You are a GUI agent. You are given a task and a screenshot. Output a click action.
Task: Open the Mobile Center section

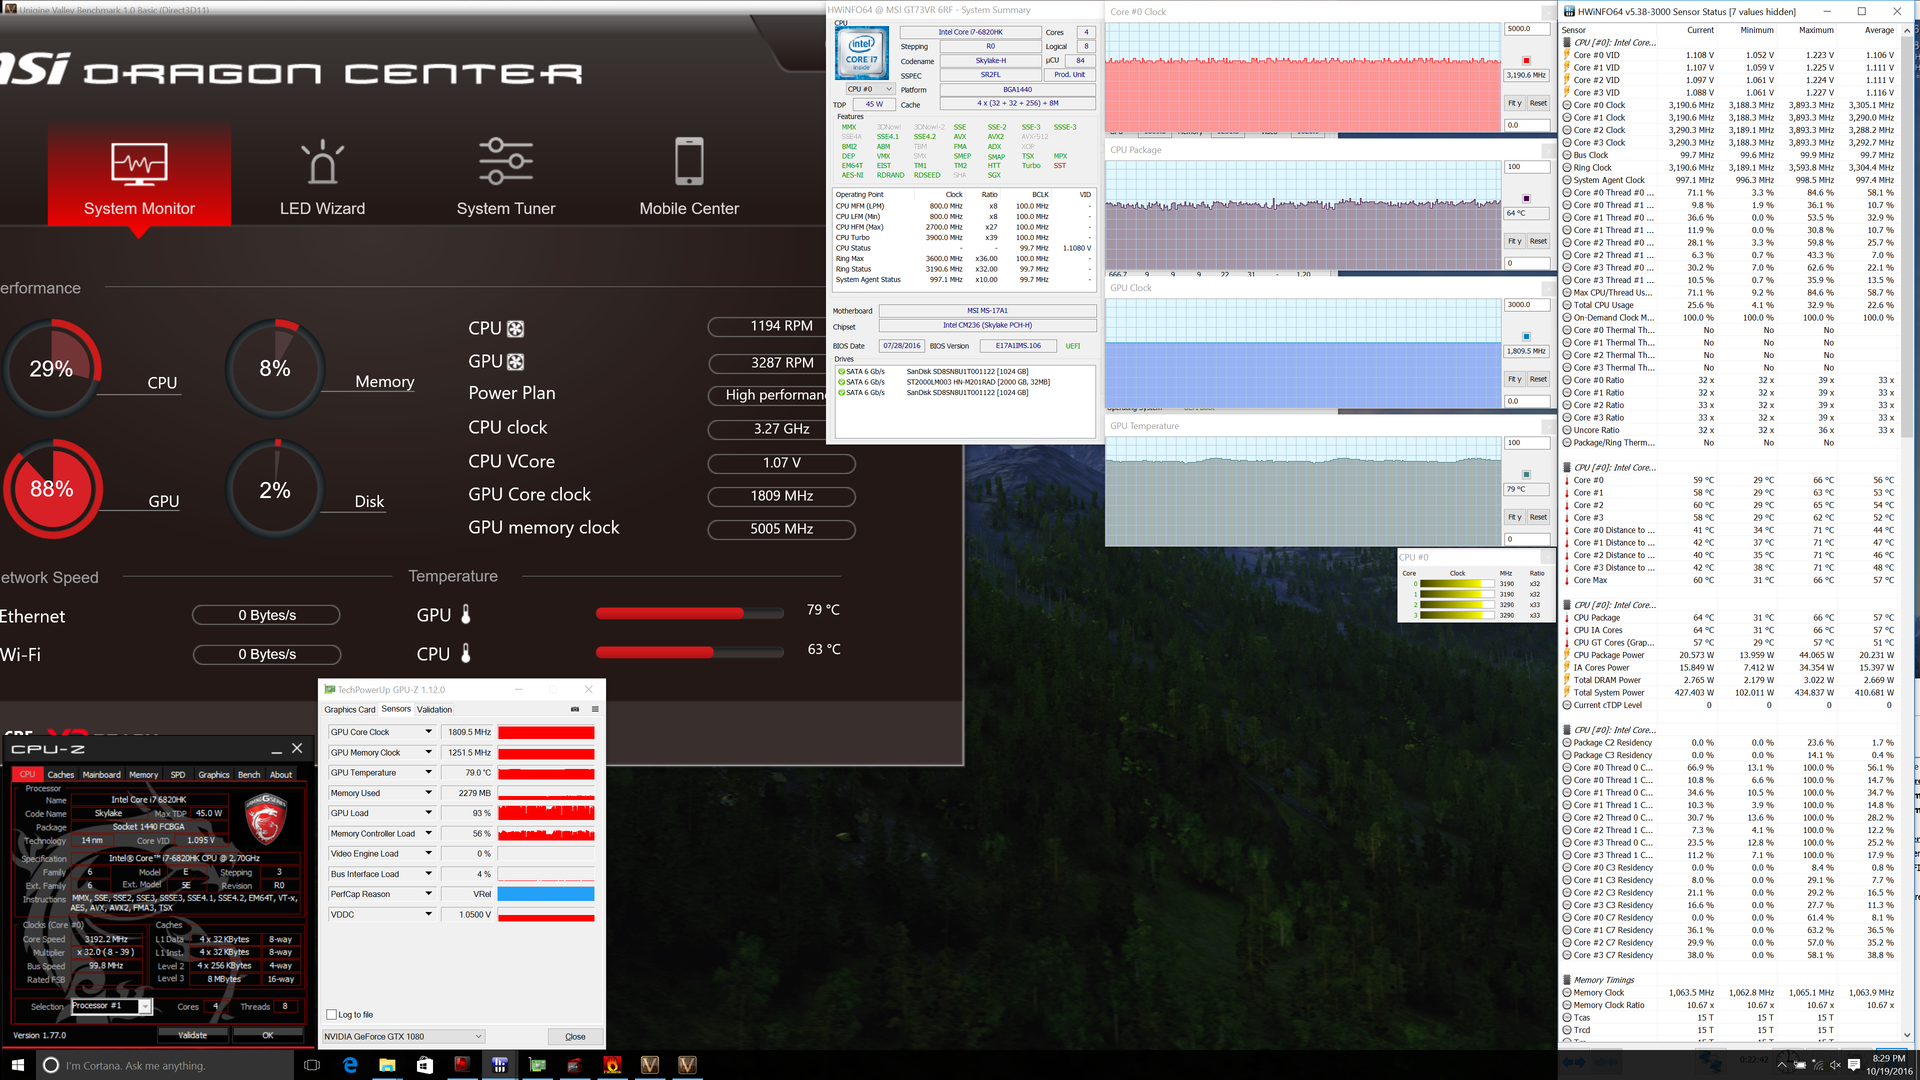pos(689,177)
